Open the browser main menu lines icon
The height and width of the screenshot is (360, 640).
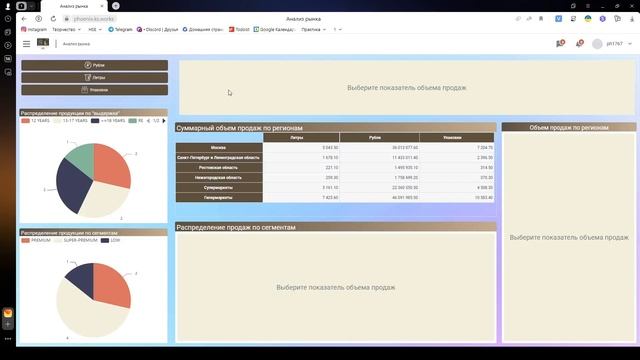[x=588, y=6]
